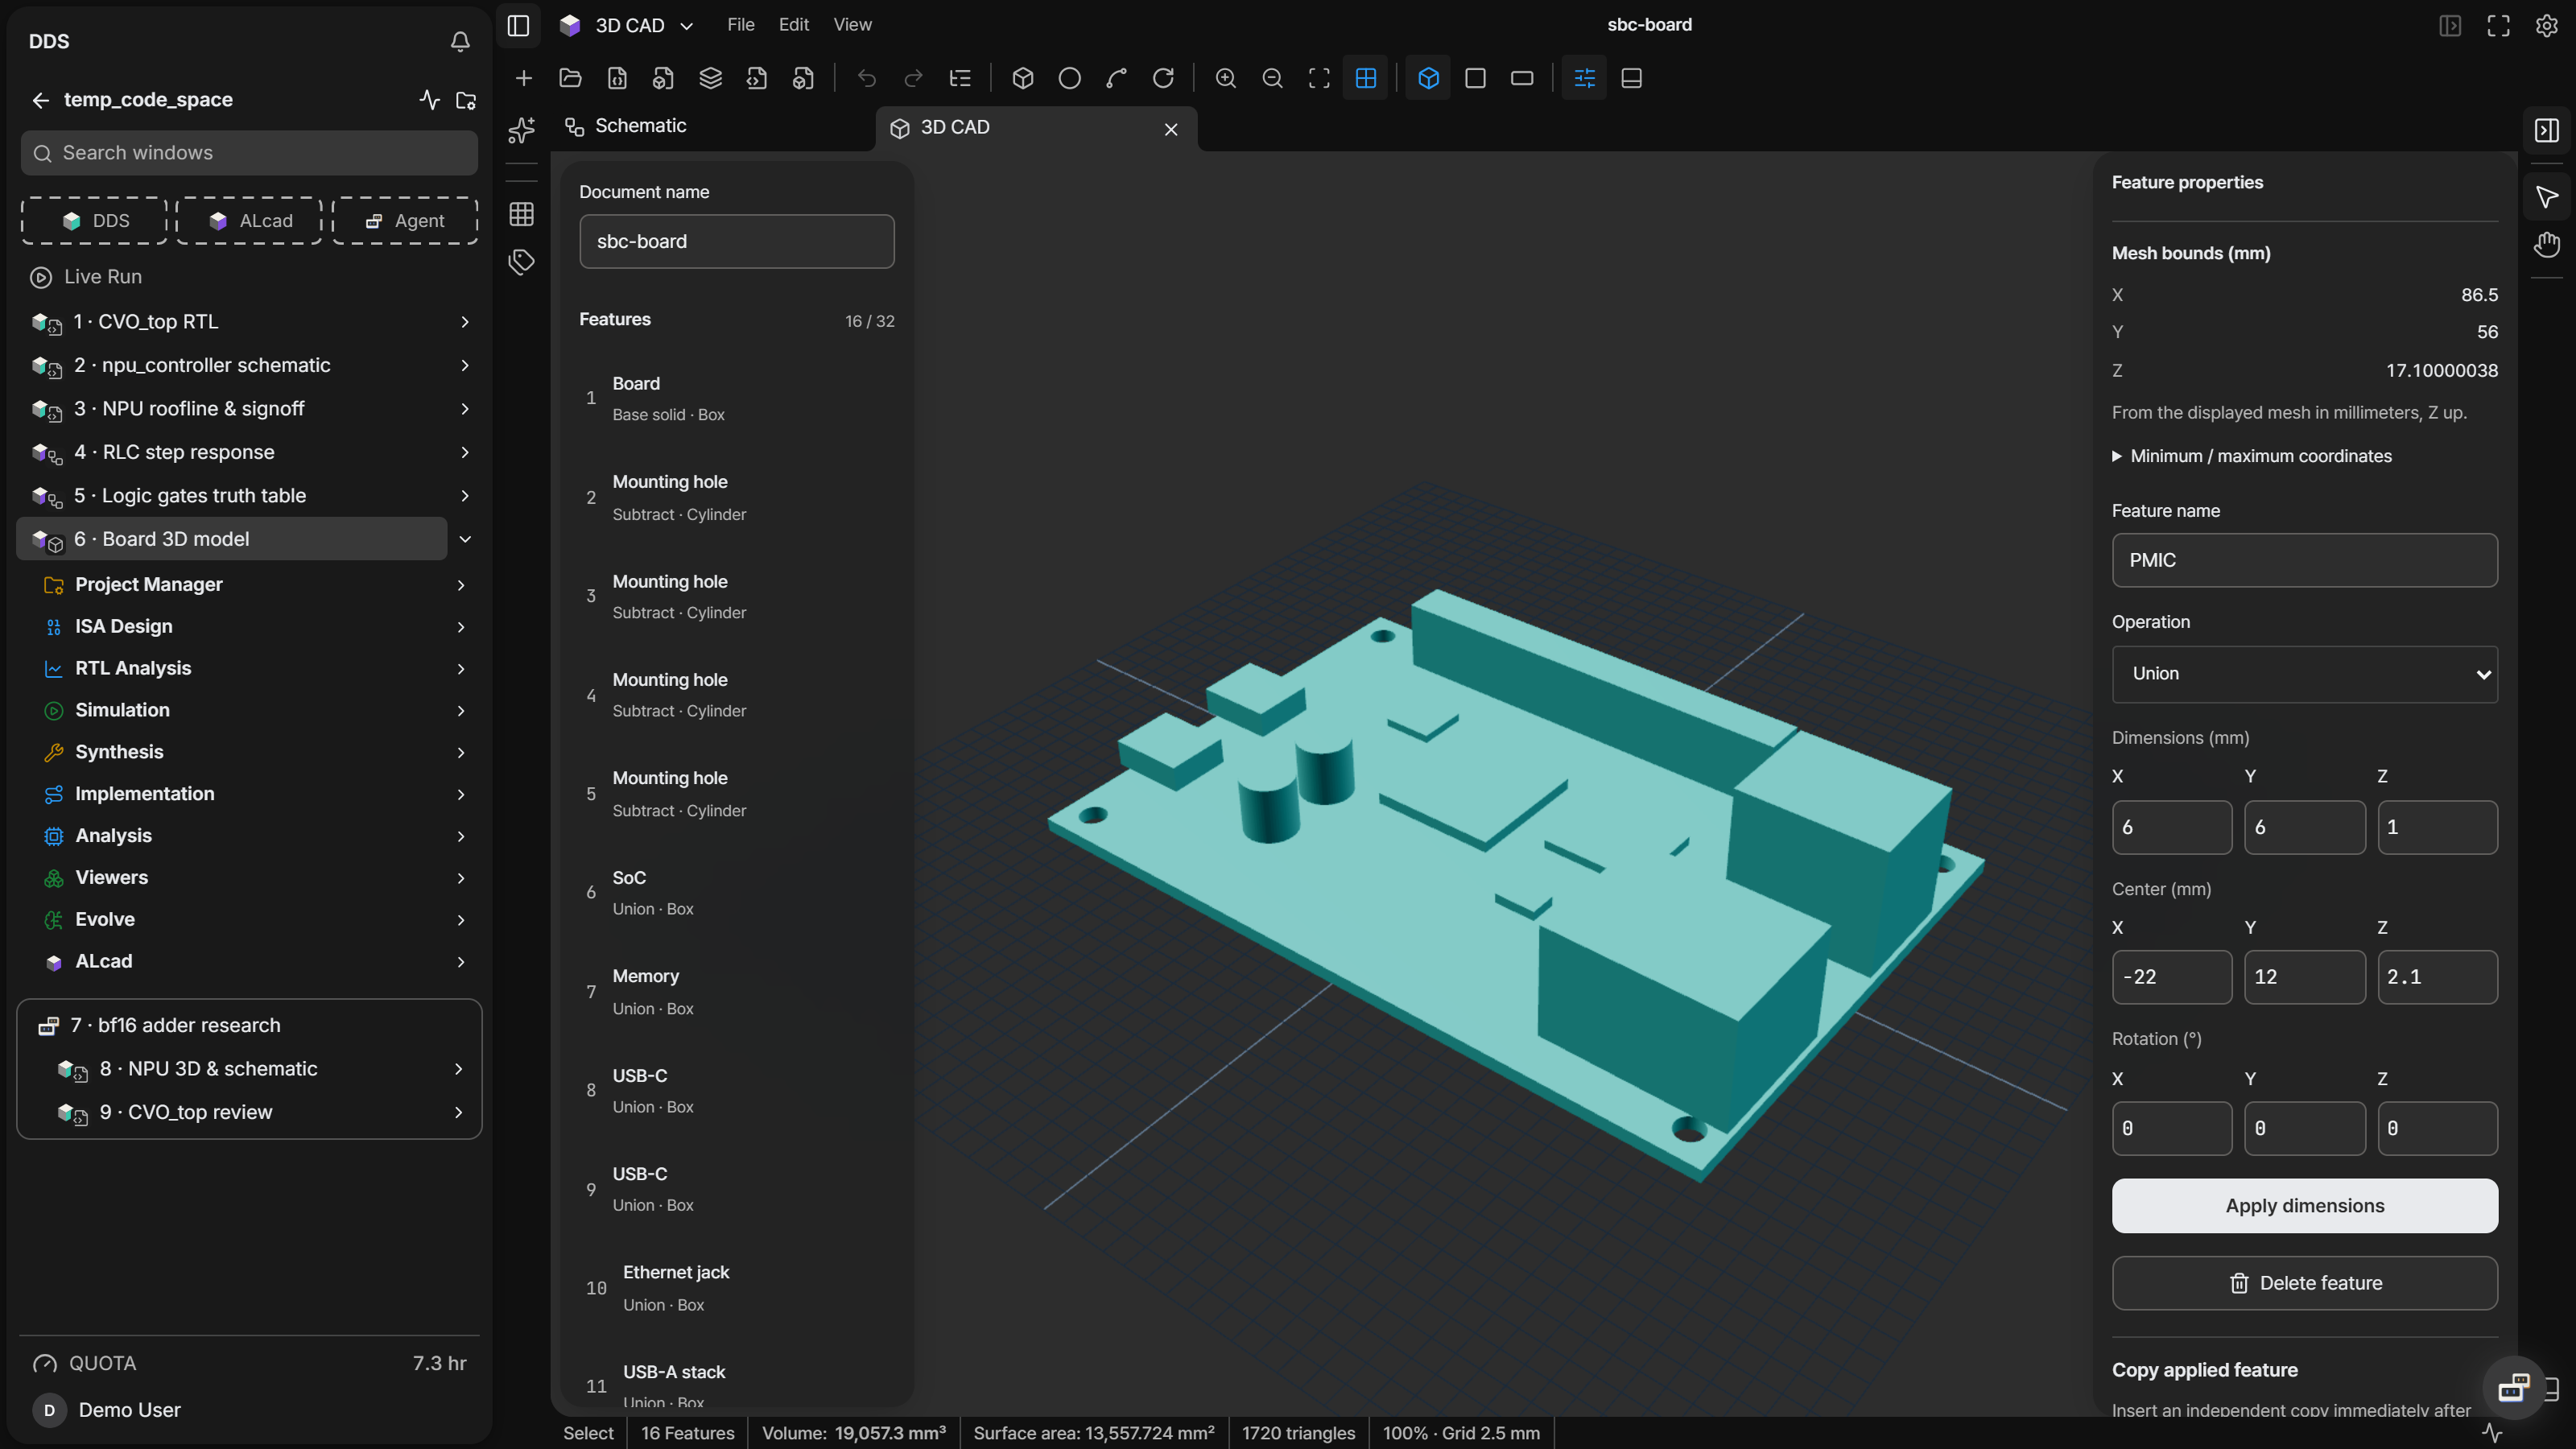
Task: Enter fullscreen with the top-right icon
Action: pos(2498,25)
